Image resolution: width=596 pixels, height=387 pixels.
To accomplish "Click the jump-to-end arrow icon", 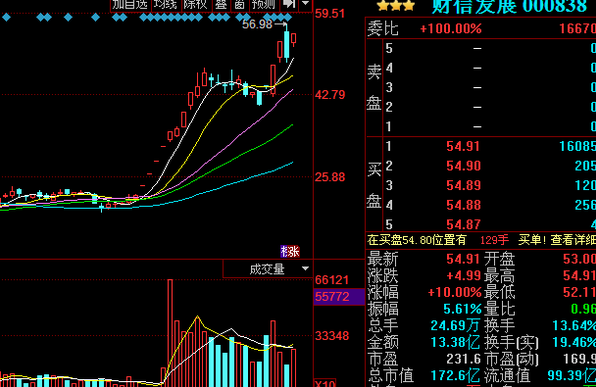I will coord(289,4).
